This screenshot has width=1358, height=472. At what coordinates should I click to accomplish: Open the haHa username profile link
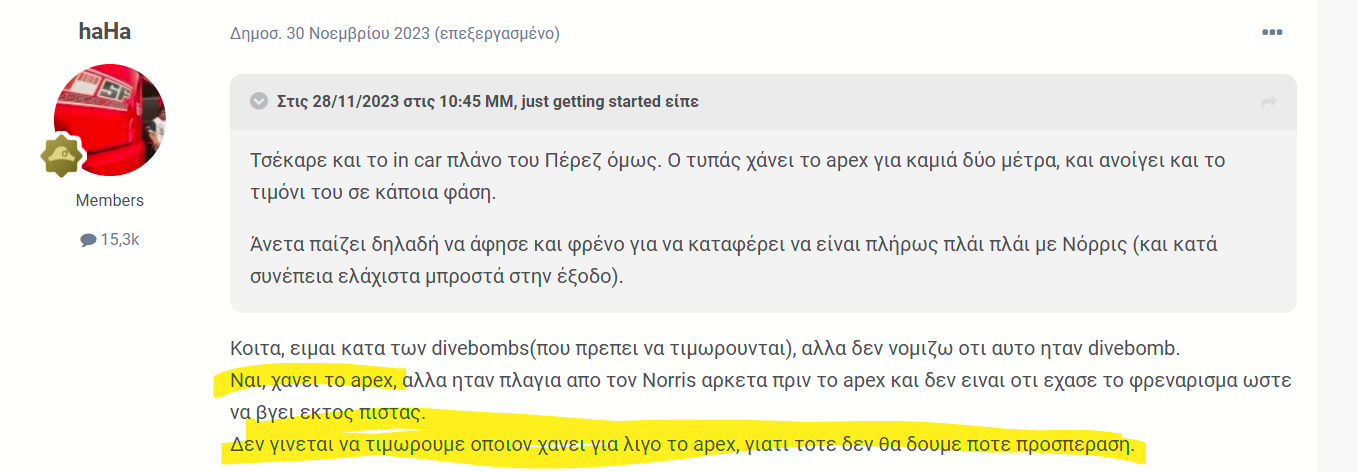tap(104, 31)
